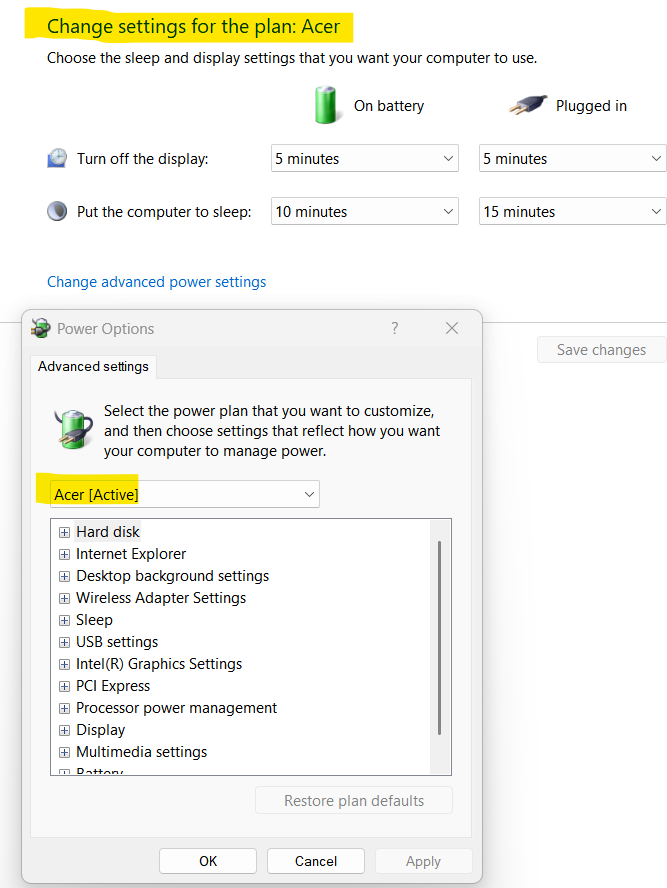Select the Sleep tree item
667x888 pixels.
click(x=95, y=620)
